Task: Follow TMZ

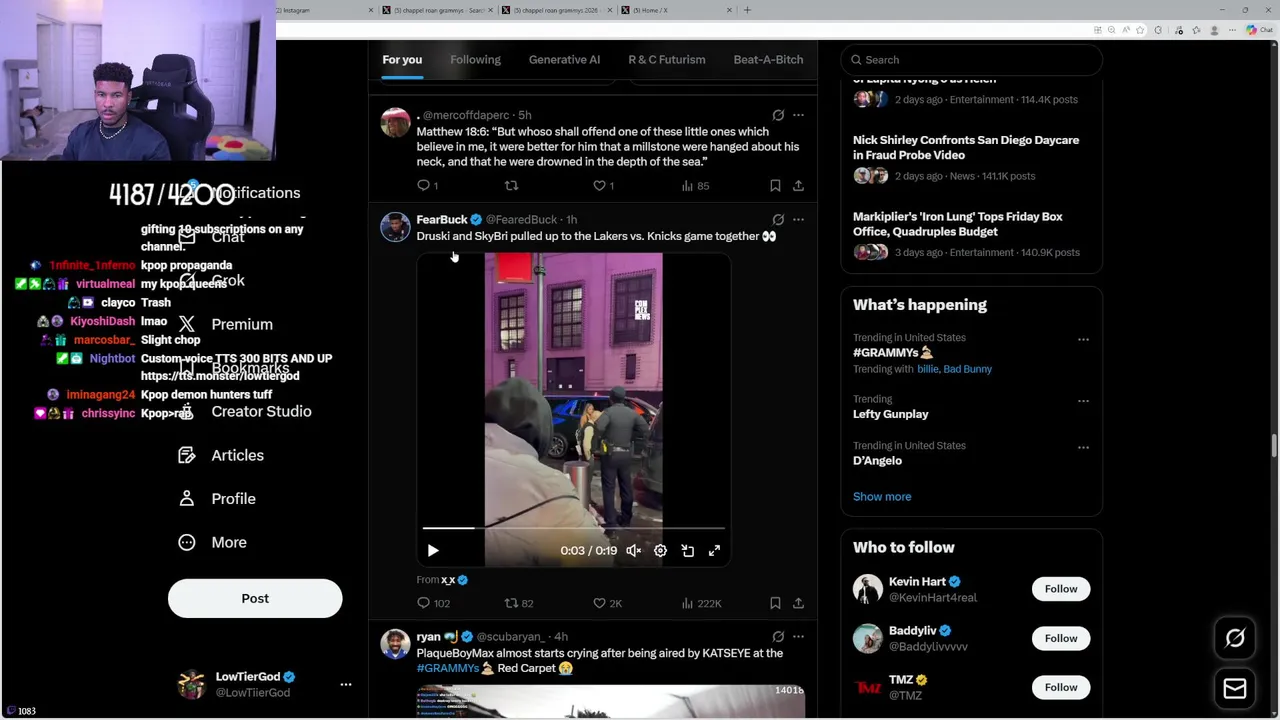Action: 1061,687
